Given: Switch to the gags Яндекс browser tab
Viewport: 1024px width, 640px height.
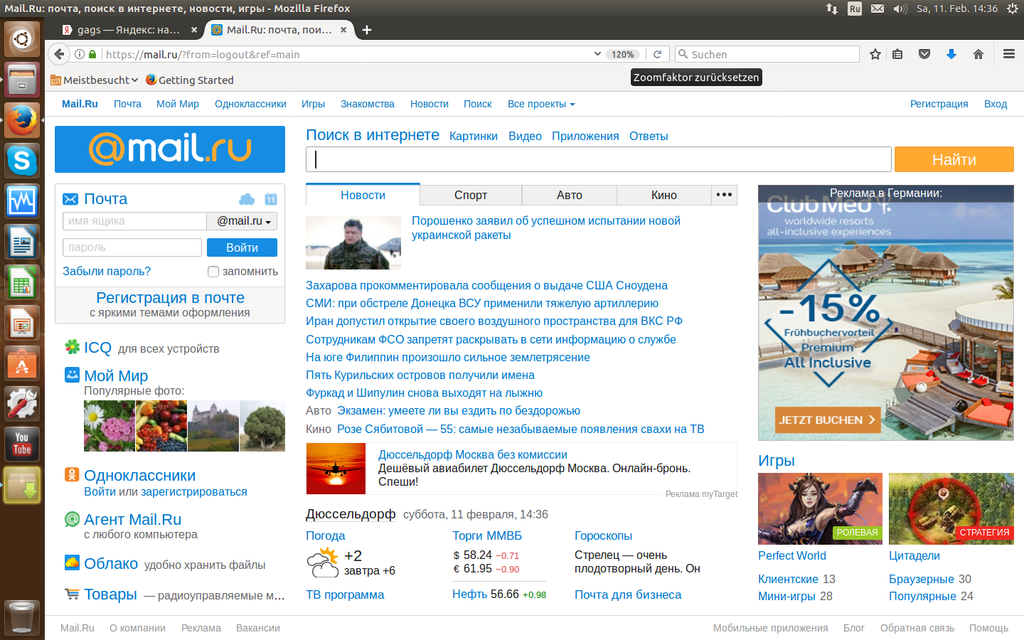Looking at the screenshot, I should pos(129,29).
